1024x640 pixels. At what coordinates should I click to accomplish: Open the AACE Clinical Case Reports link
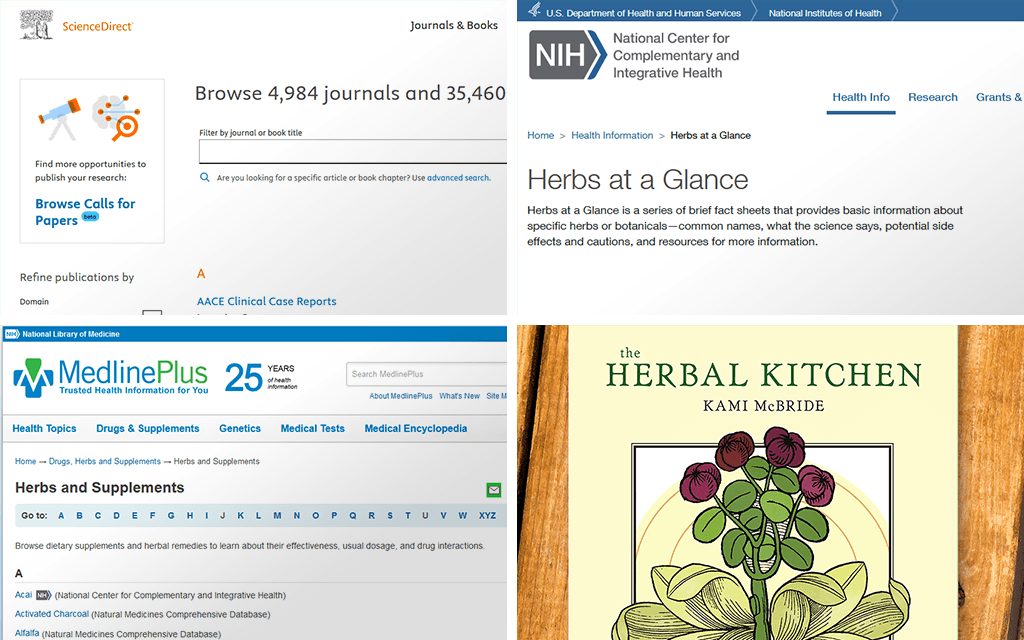[x=266, y=301]
